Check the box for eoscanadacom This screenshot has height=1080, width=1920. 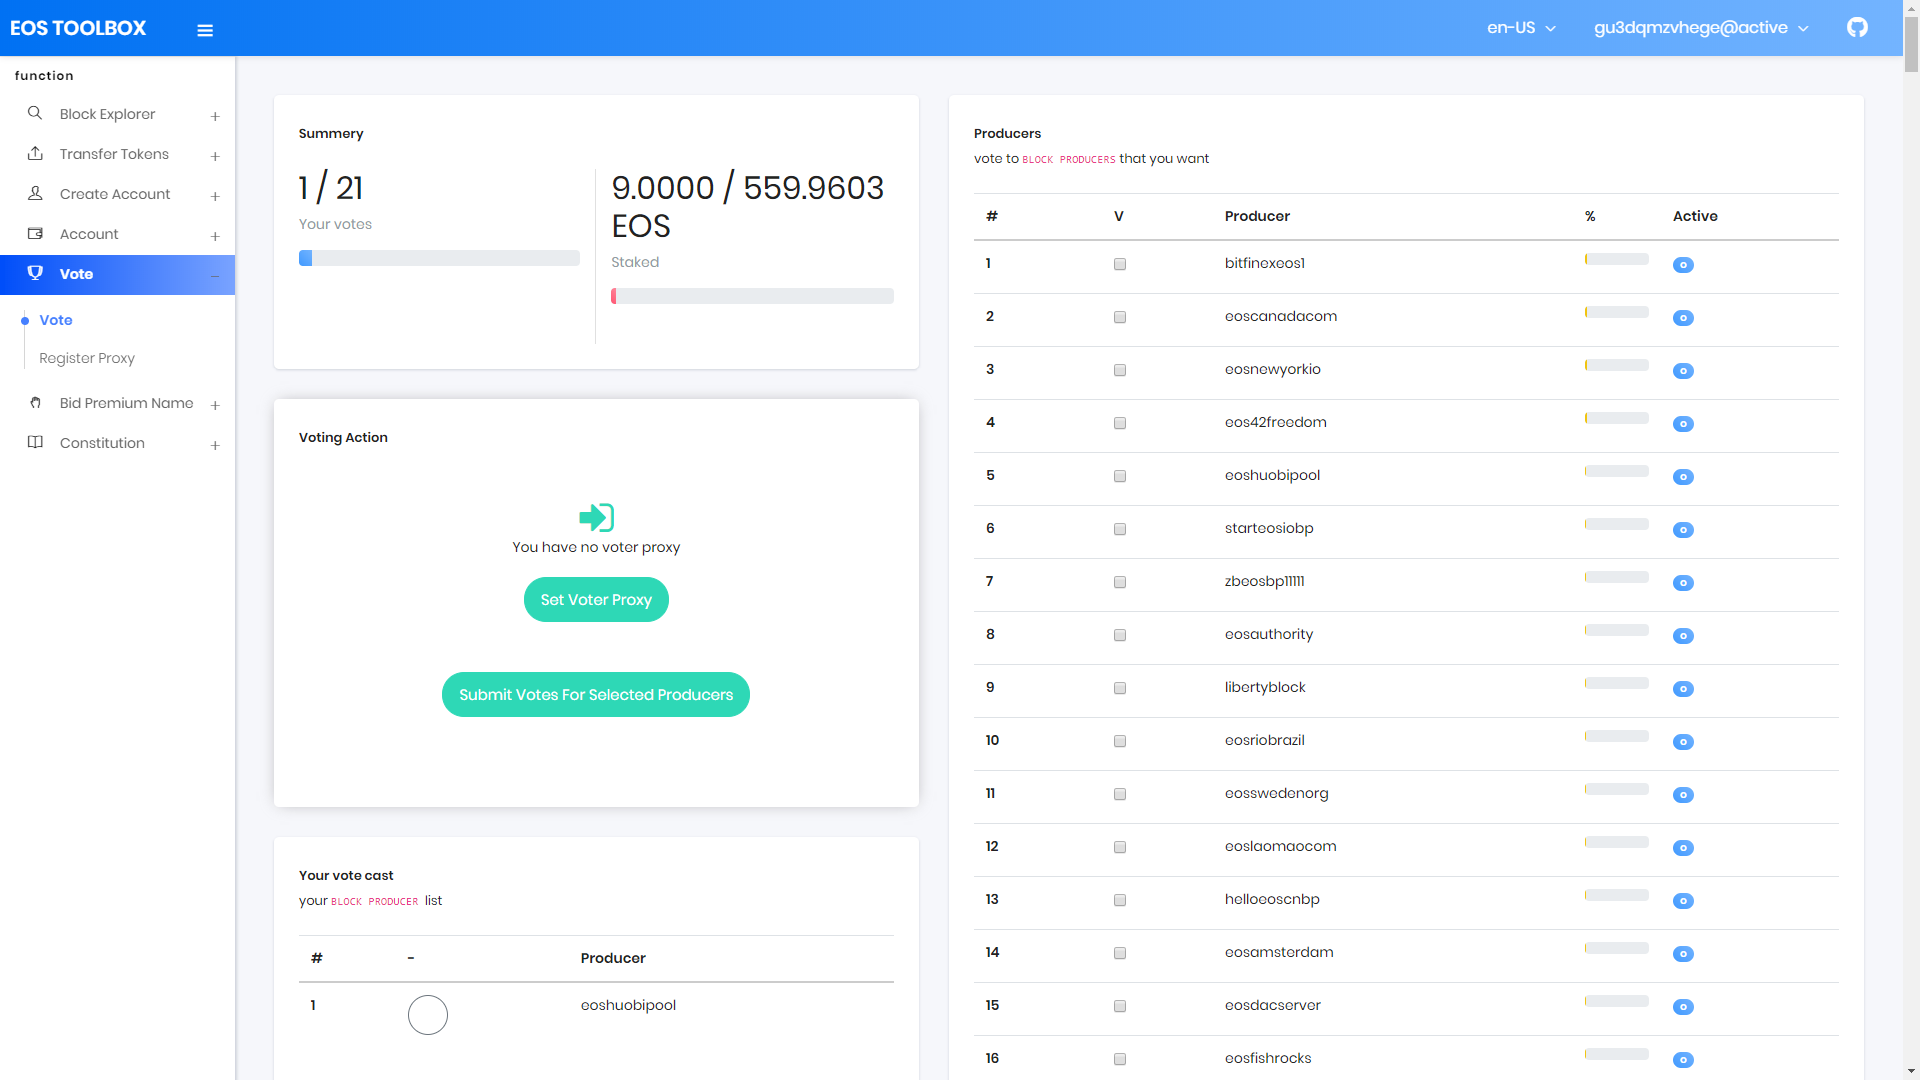(1120, 317)
